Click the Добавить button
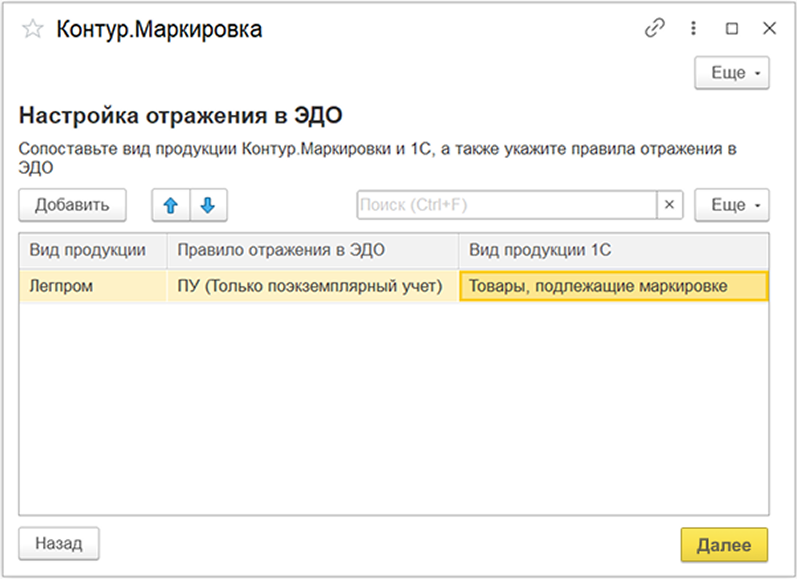The width and height of the screenshot is (797, 579). pyautogui.click(x=72, y=205)
